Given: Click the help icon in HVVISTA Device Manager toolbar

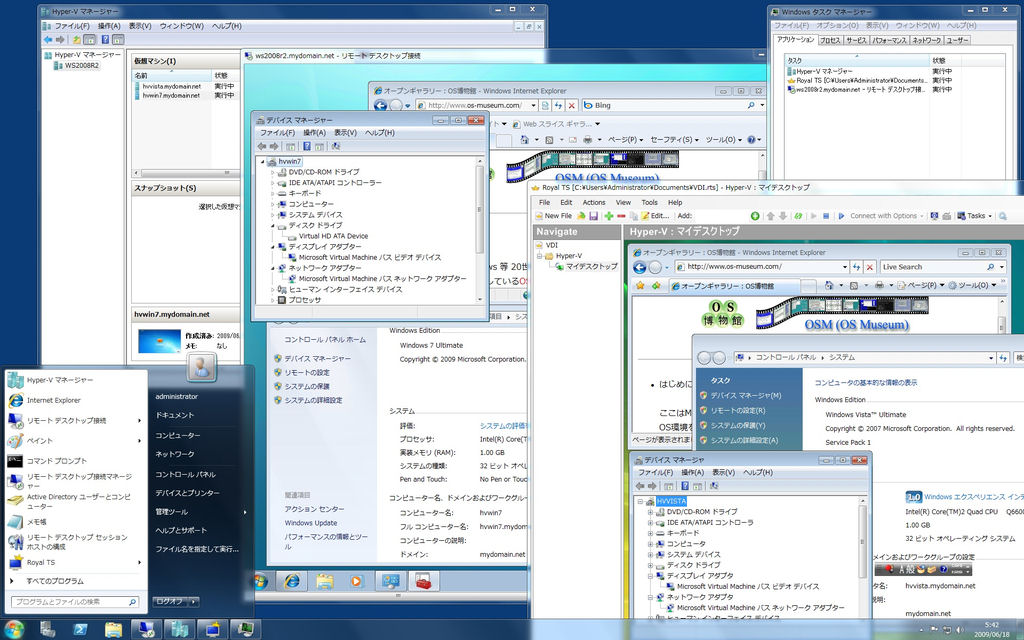Looking at the screenshot, I should (684, 486).
